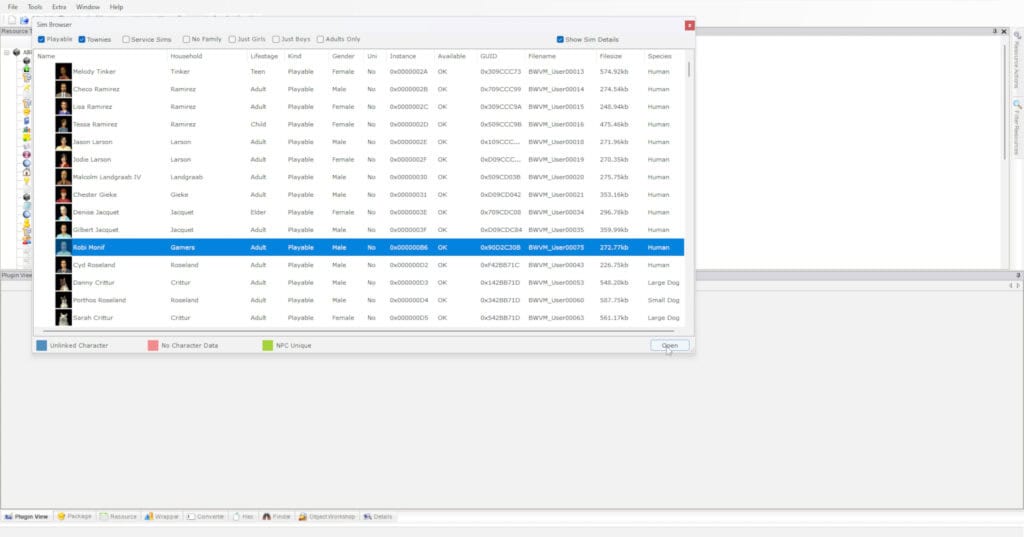The height and width of the screenshot is (537, 1024).
Task: Click the pink No Character Data swatch
Action: [x=152, y=345]
